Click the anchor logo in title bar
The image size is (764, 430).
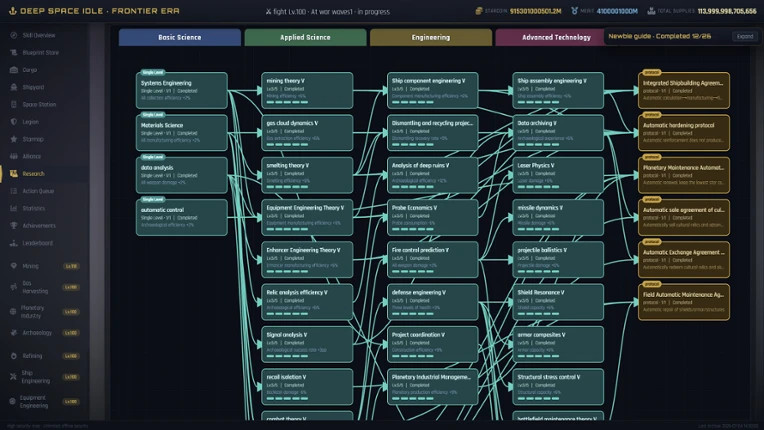coord(13,11)
